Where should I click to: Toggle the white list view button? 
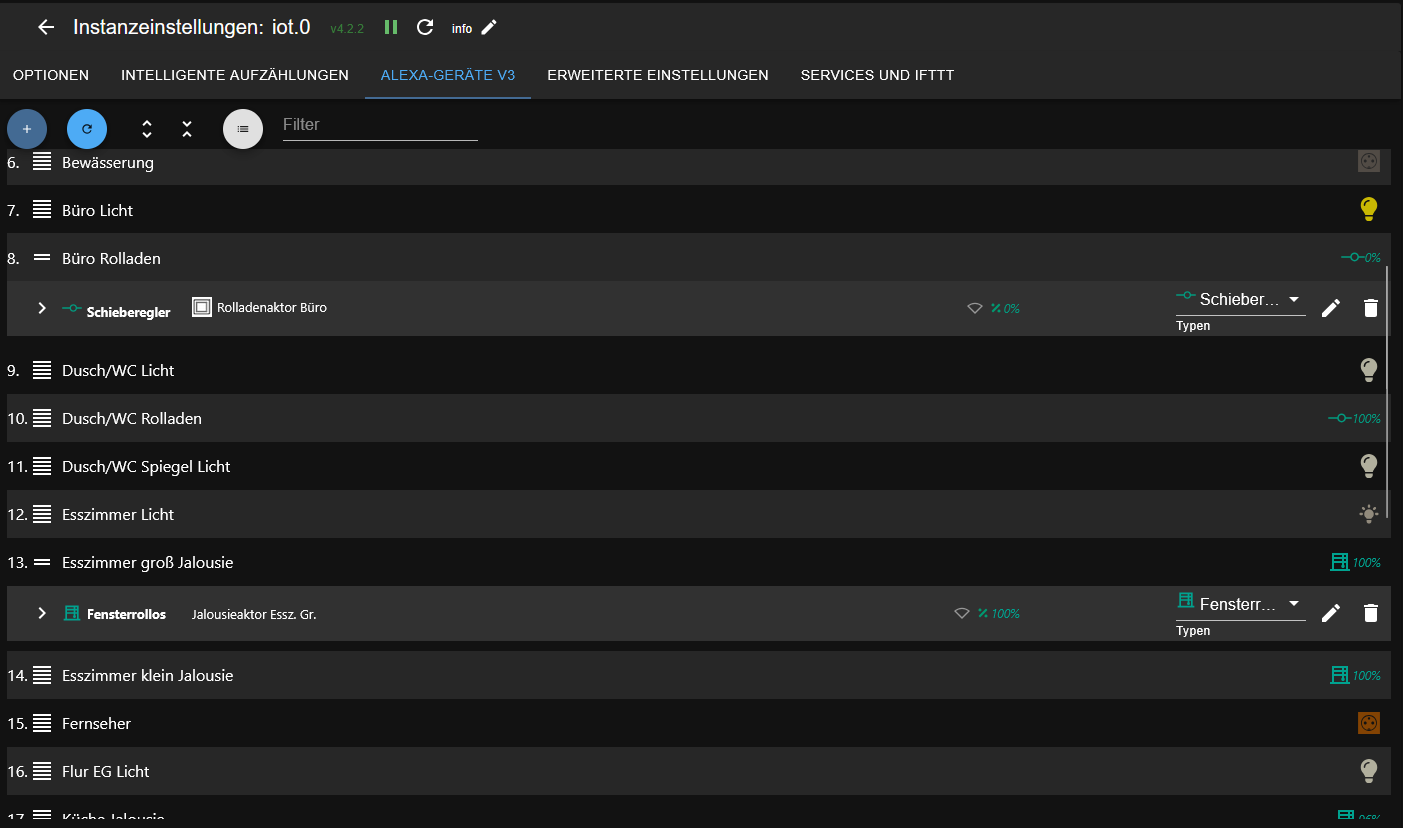(243, 129)
